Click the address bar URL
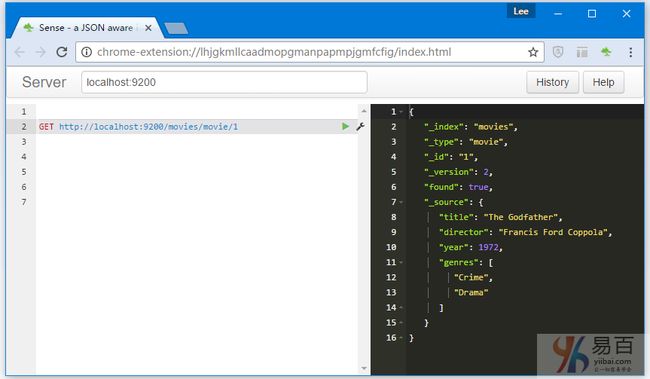This screenshot has height=379, width=650. pyautogui.click(x=274, y=52)
